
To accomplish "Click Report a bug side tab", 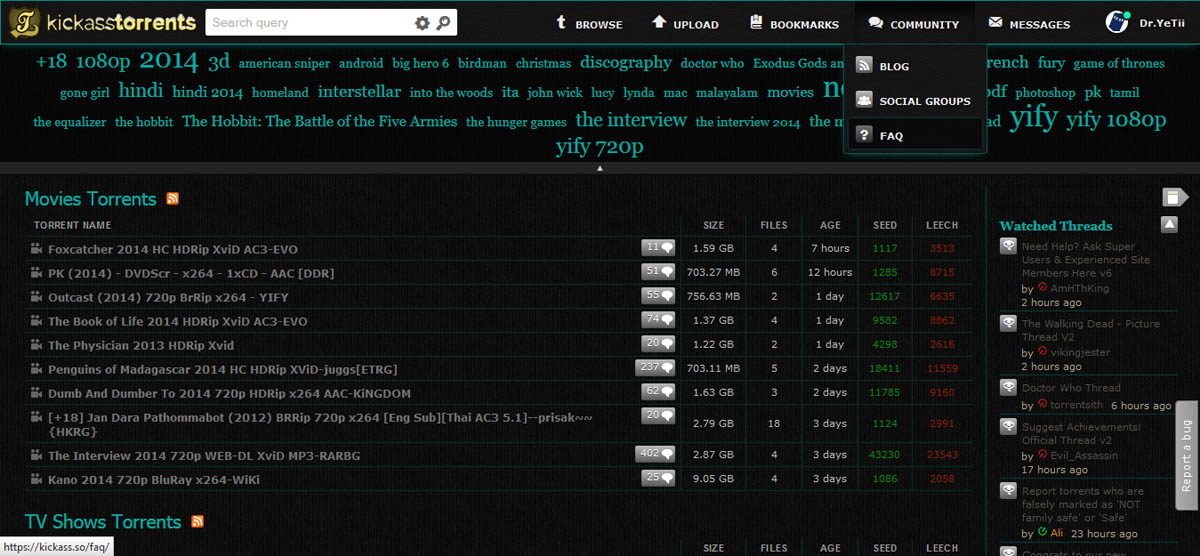I will click(1186, 456).
